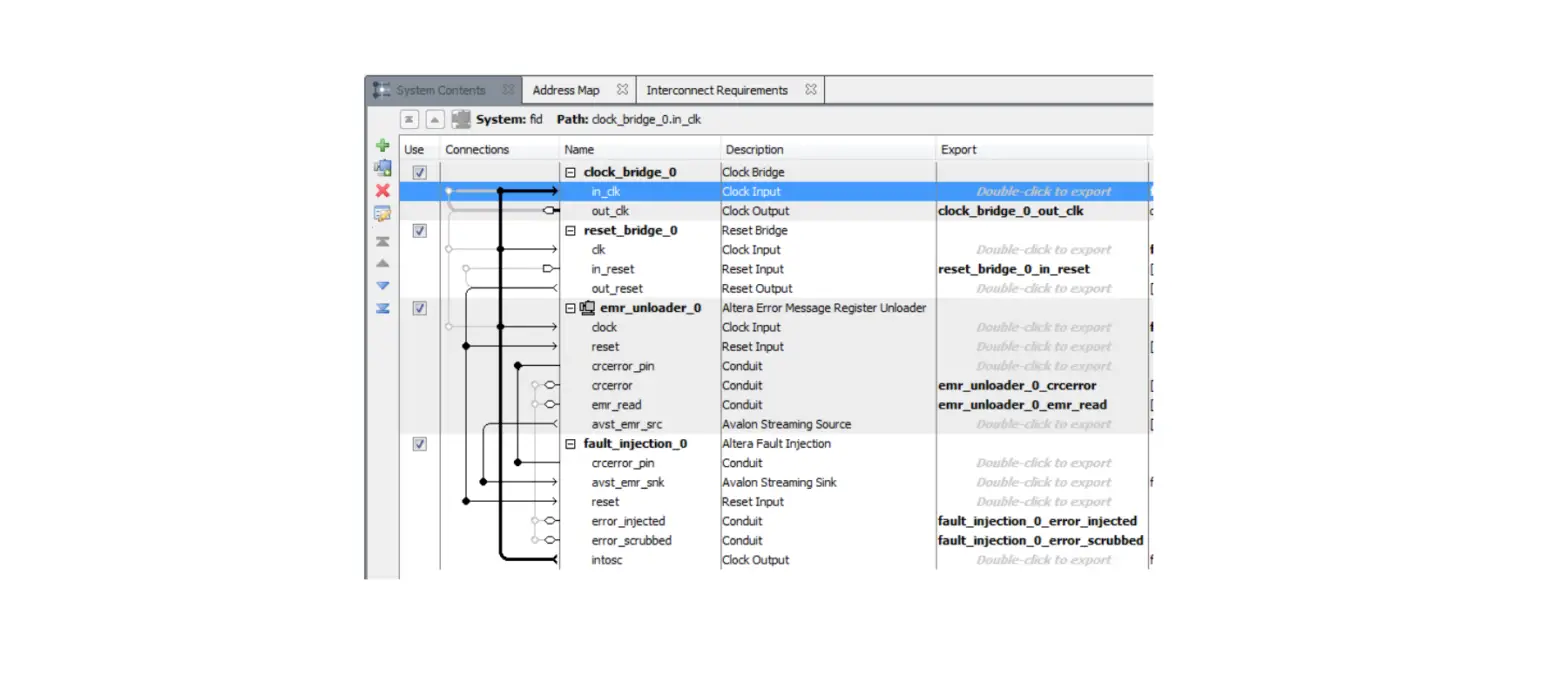Click the Reset Bridge description

pos(754,230)
